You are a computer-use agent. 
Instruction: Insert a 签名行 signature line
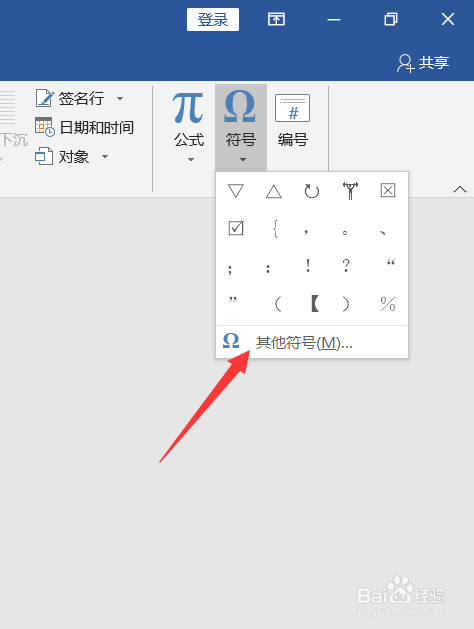70,98
